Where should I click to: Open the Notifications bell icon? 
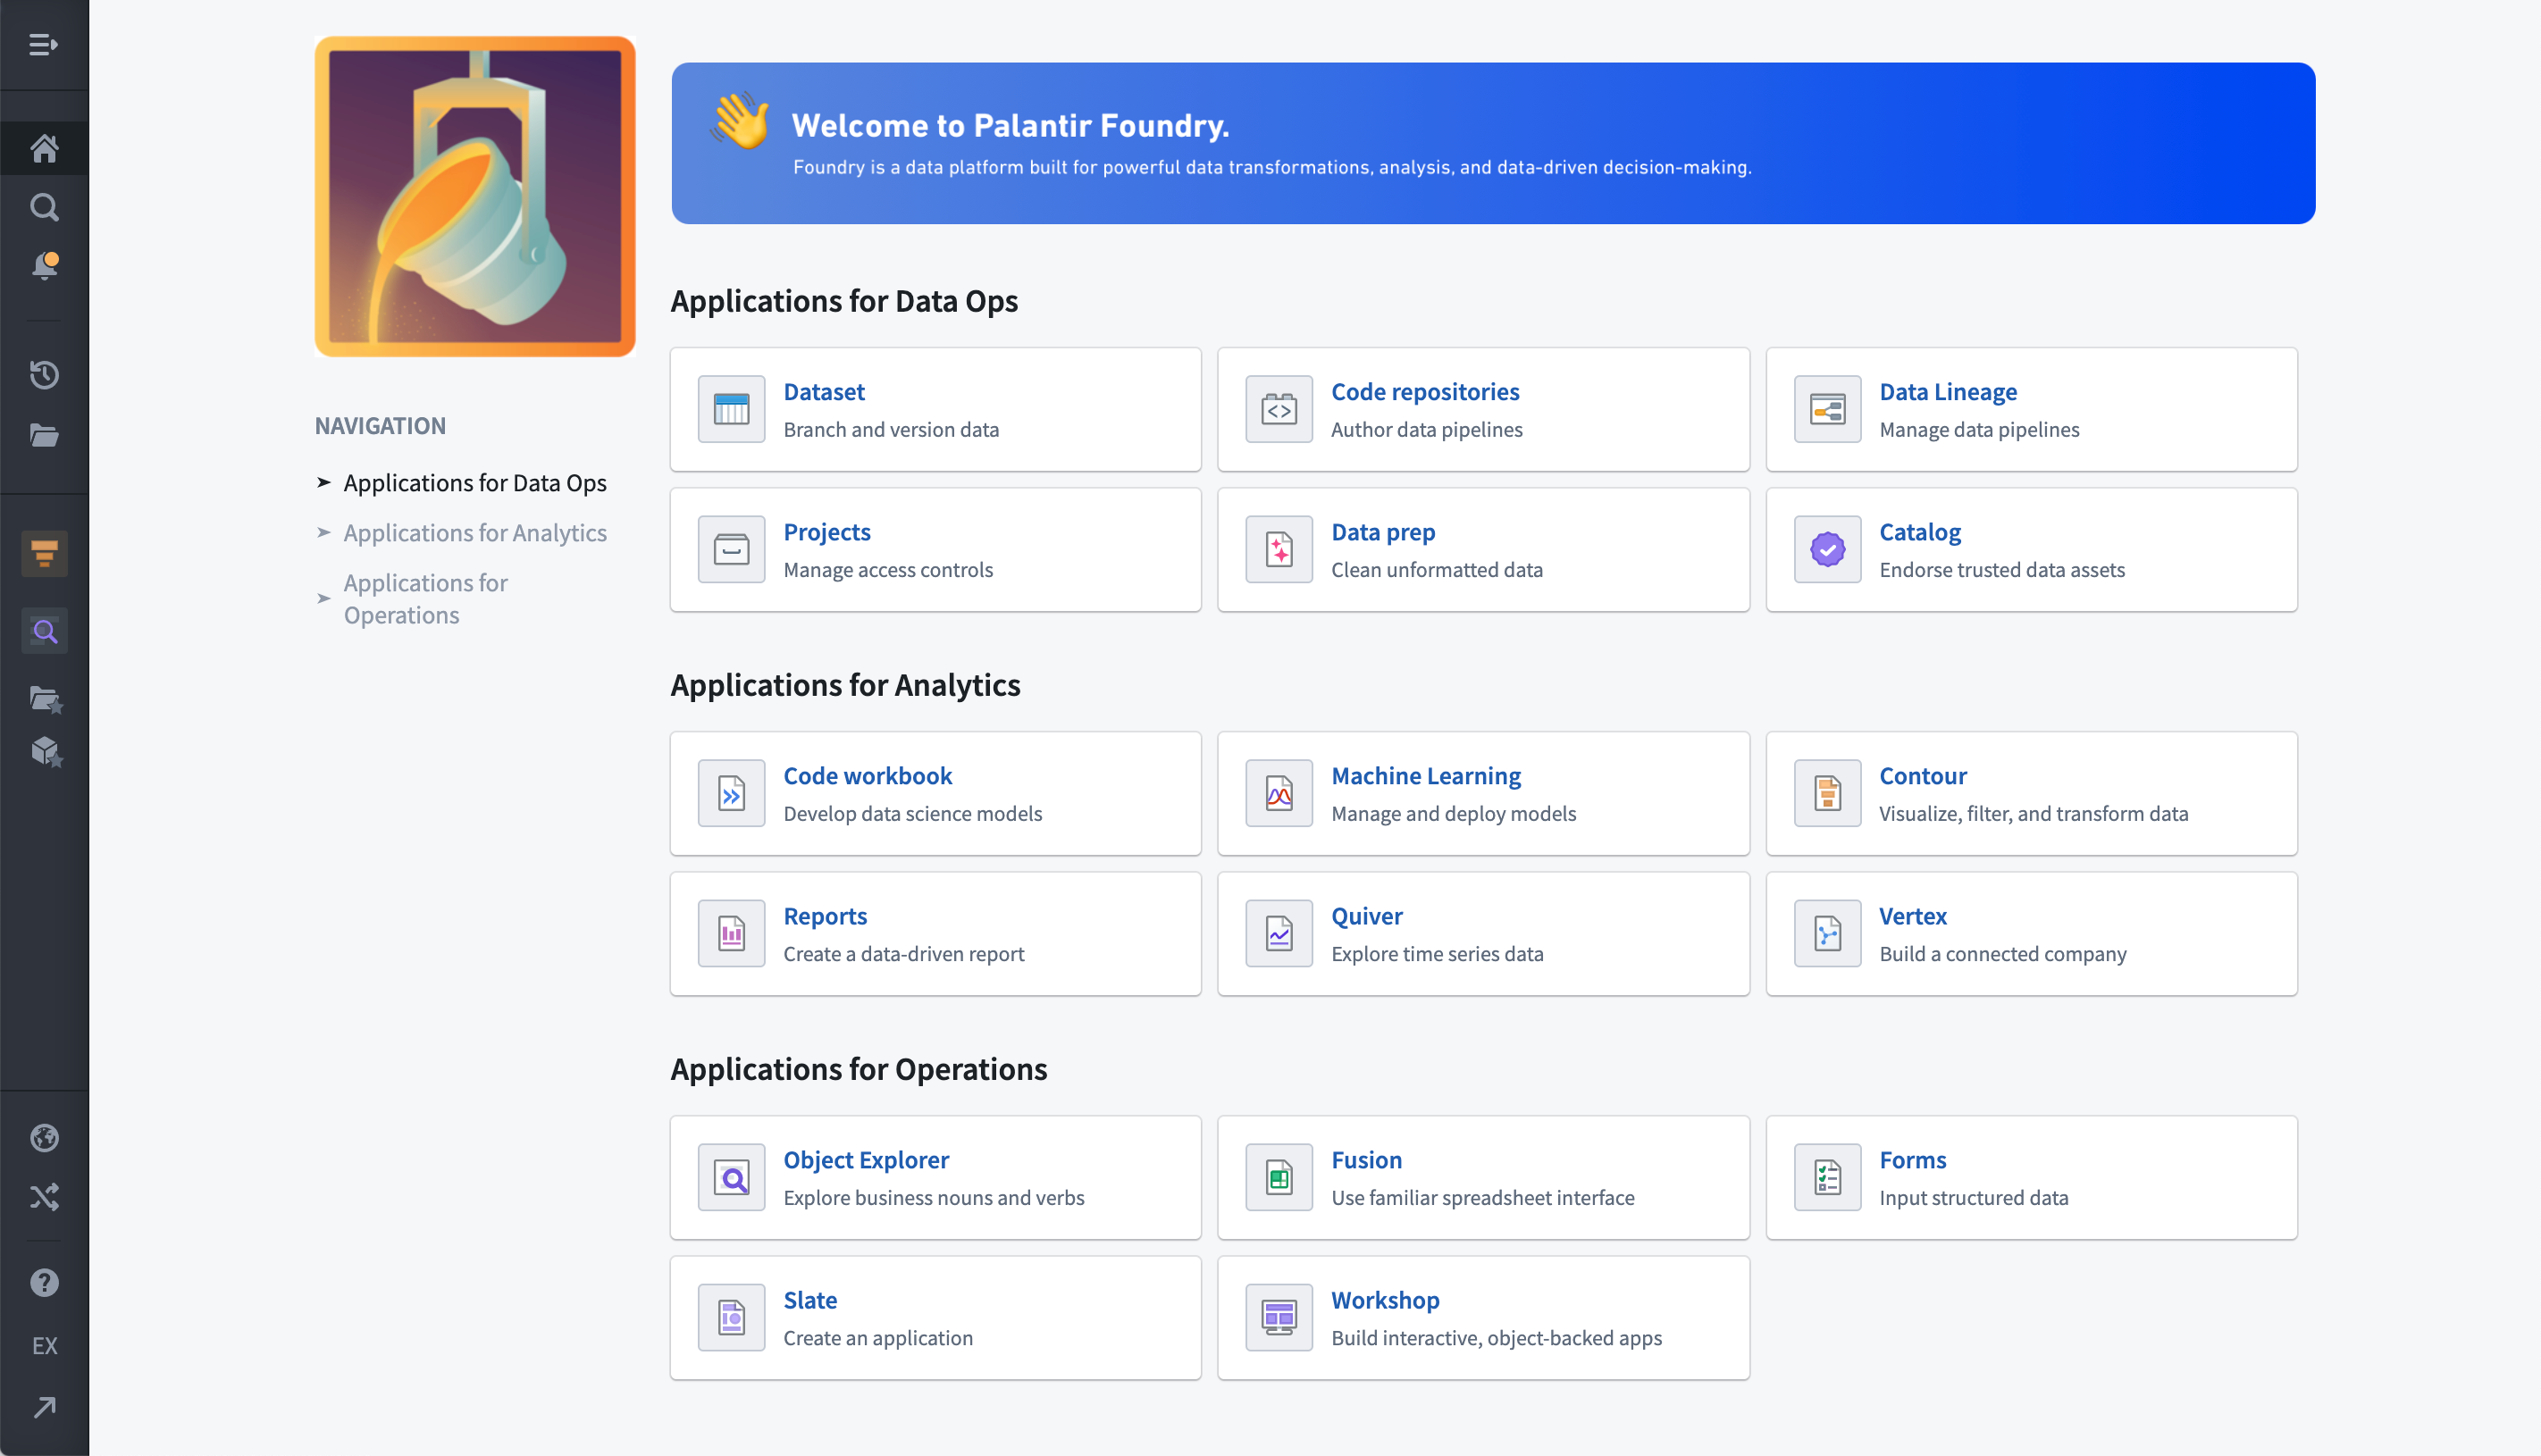tap(44, 266)
